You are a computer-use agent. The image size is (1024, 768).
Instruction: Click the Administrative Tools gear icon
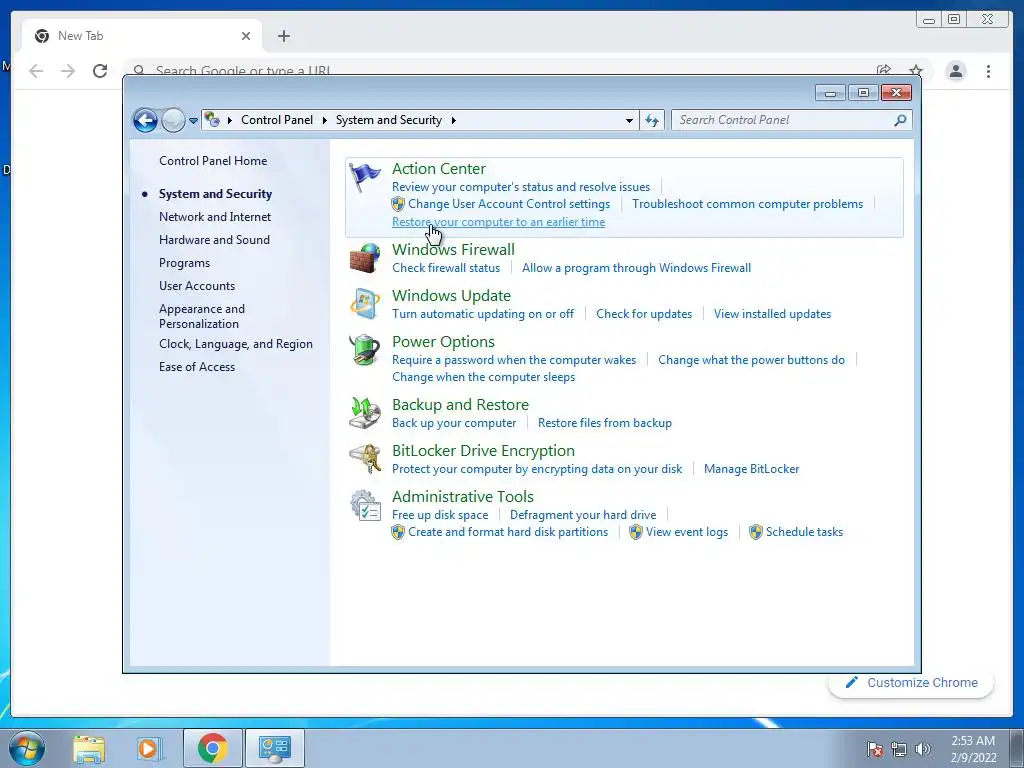[x=364, y=505]
